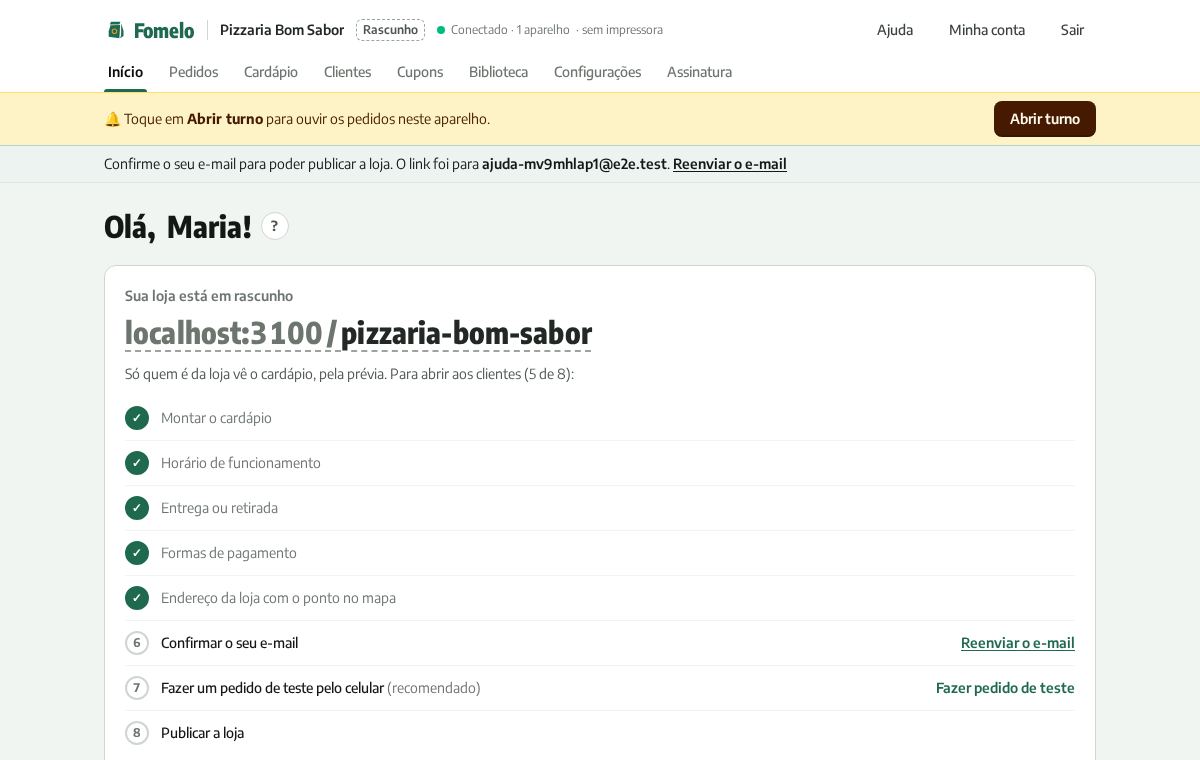This screenshot has height=760, width=1200.
Task: Open Minha conta
Action: tap(987, 30)
